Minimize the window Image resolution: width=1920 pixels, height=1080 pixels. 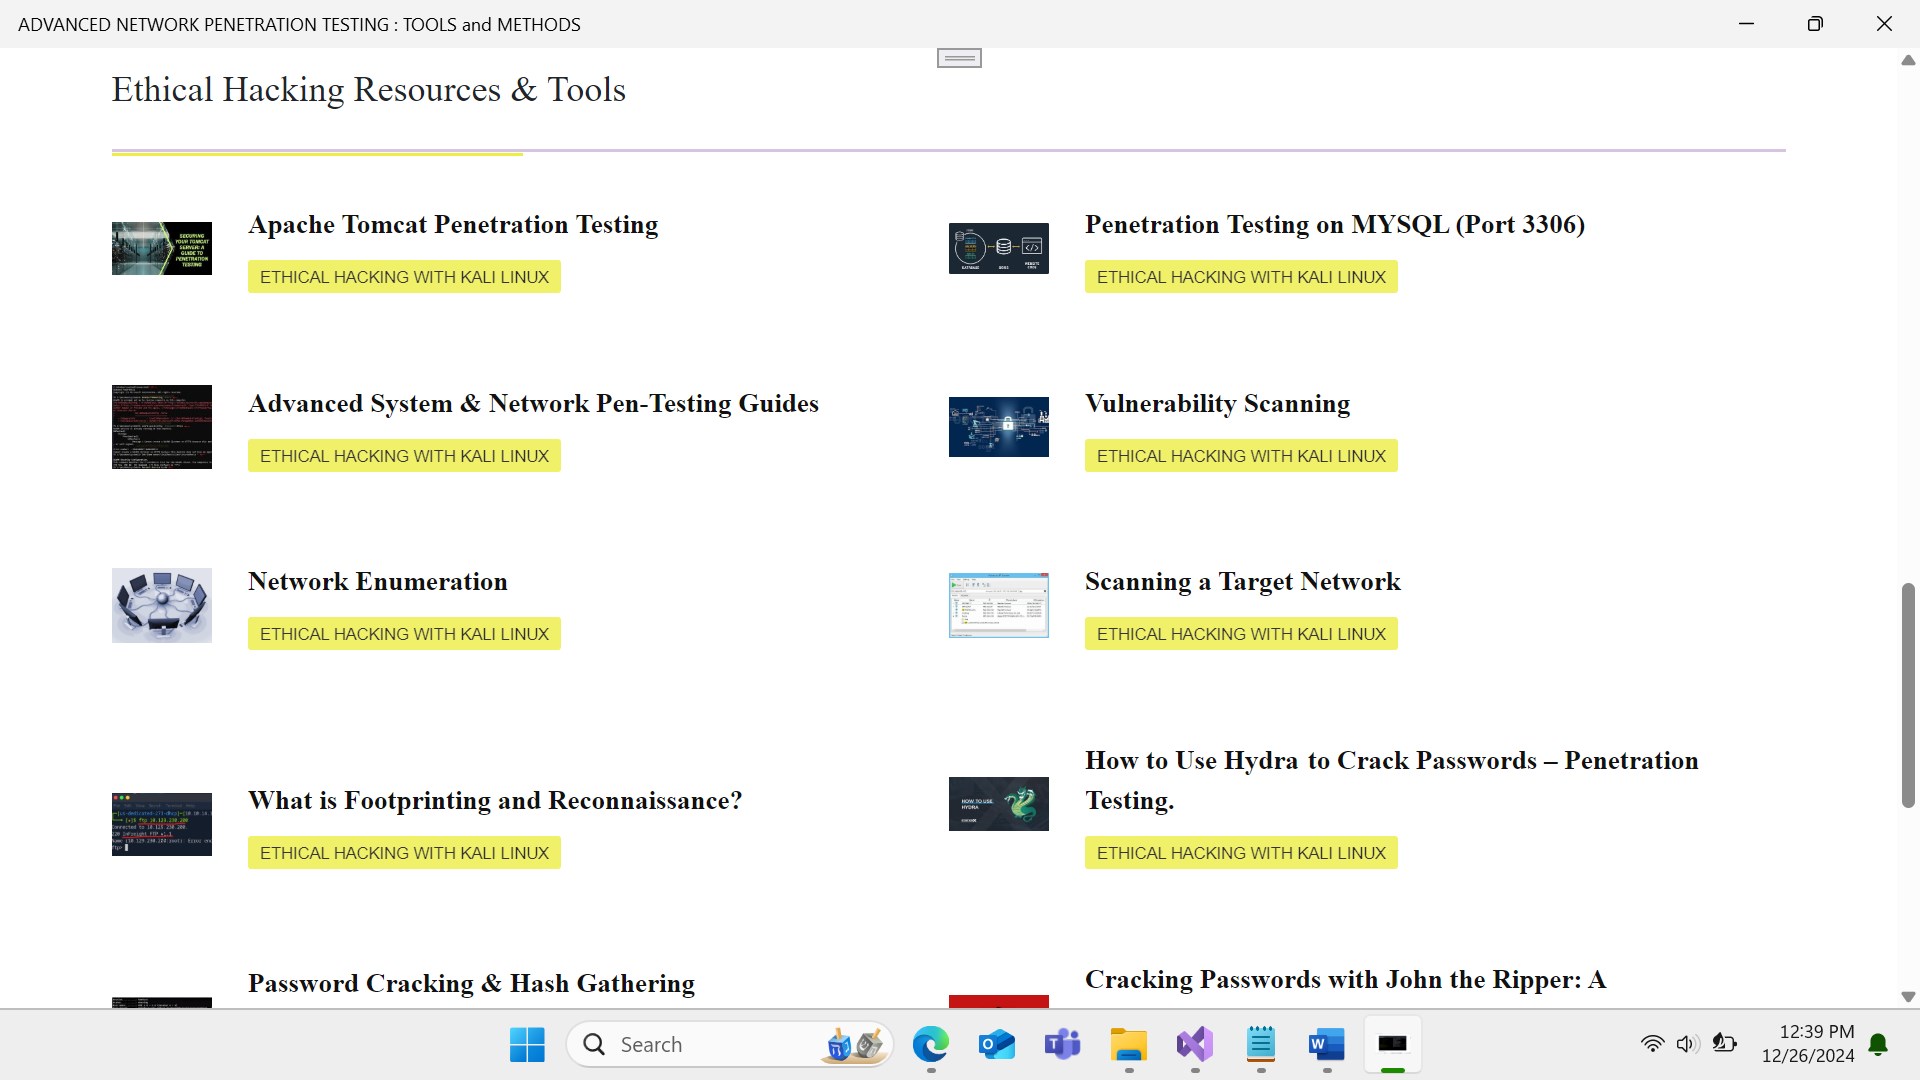1747,24
